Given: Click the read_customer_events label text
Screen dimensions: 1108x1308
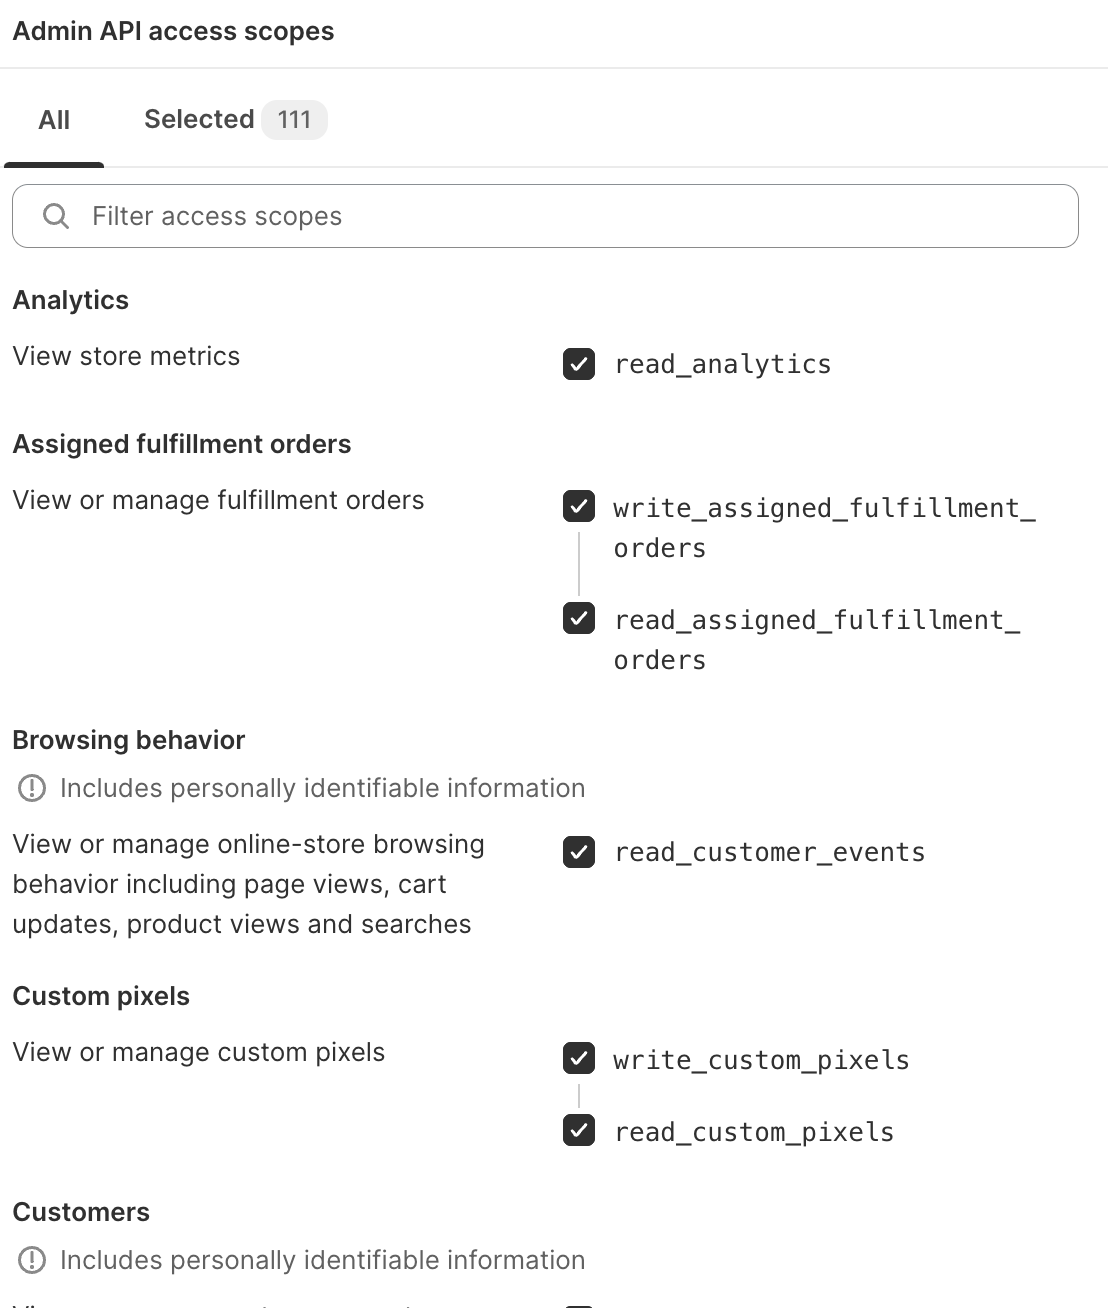Looking at the screenshot, I should click(769, 852).
